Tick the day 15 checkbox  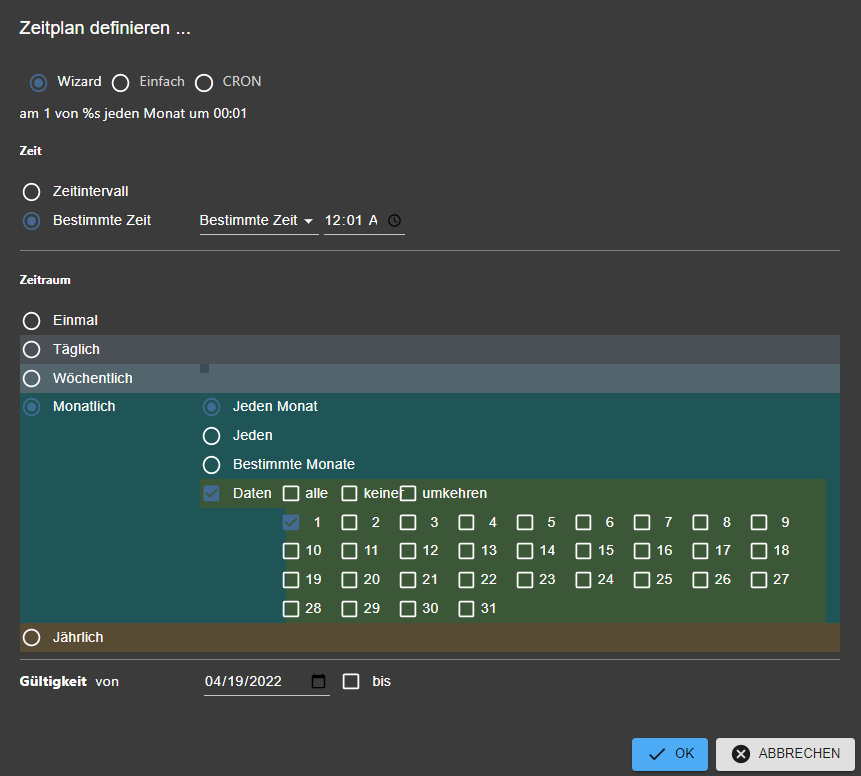(584, 550)
